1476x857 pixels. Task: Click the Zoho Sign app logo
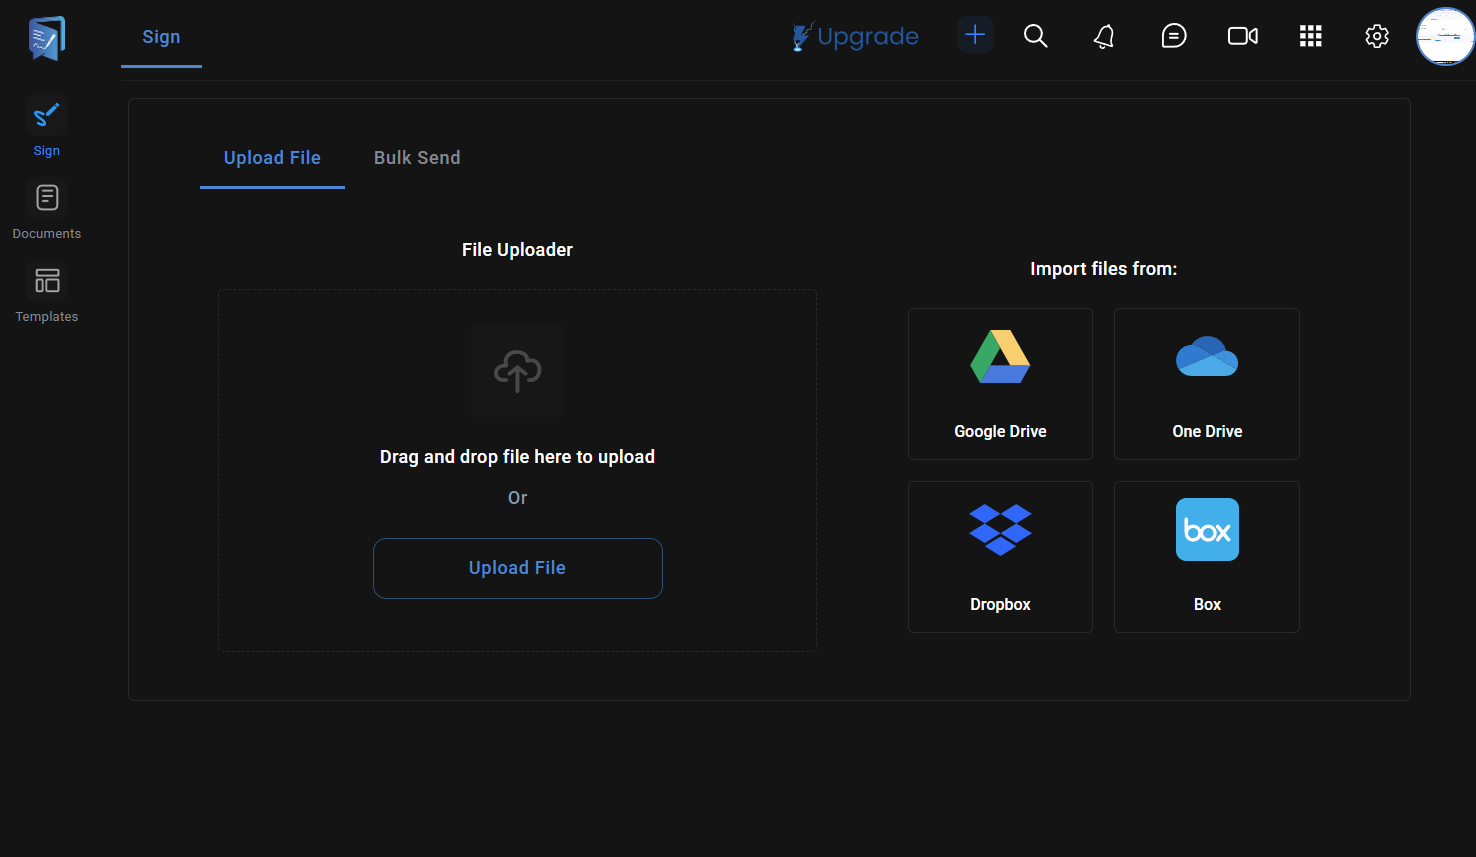pyautogui.click(x=46, y=38)
